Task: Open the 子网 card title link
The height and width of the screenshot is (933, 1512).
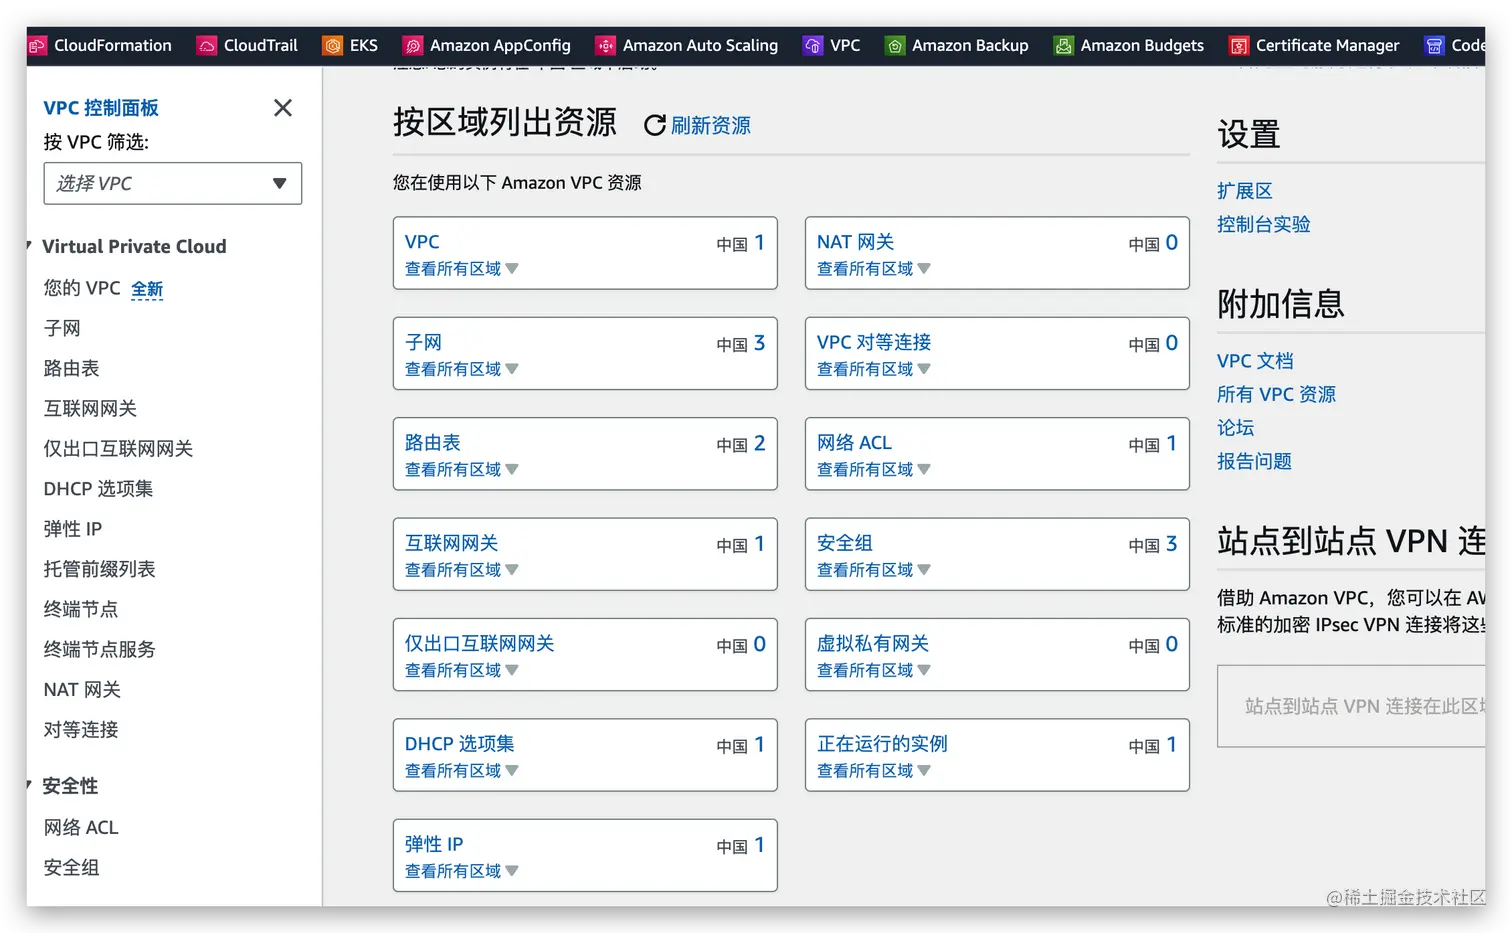Action: (423, 342)
